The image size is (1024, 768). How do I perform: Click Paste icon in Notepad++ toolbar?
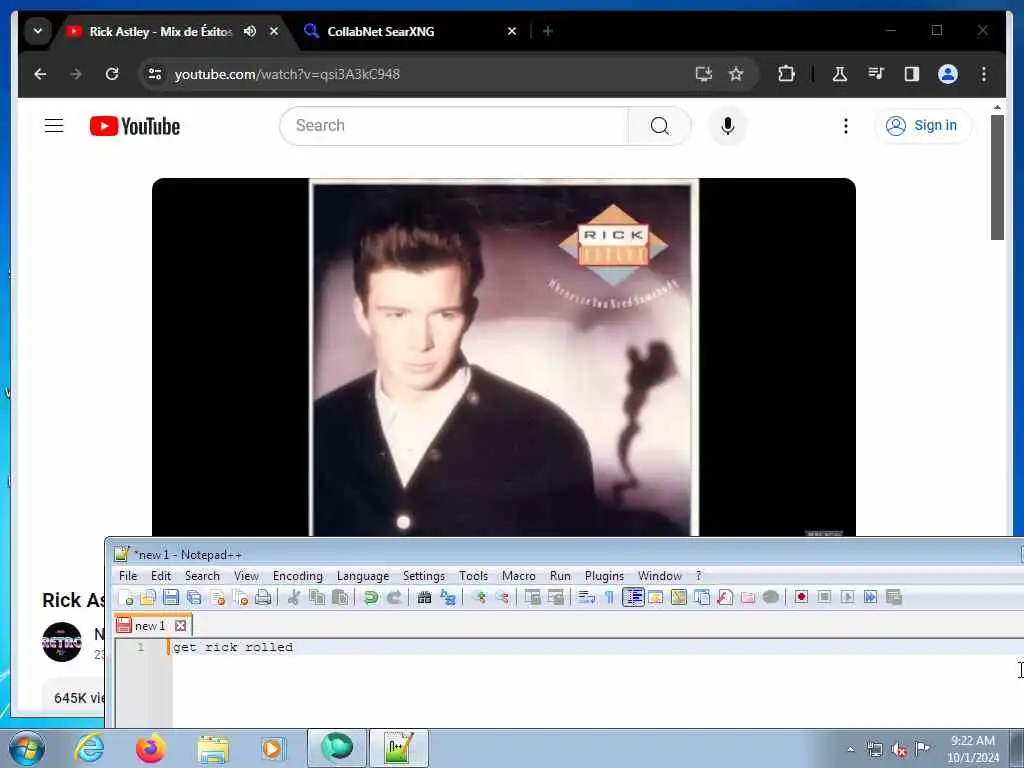tap(340, 597)
